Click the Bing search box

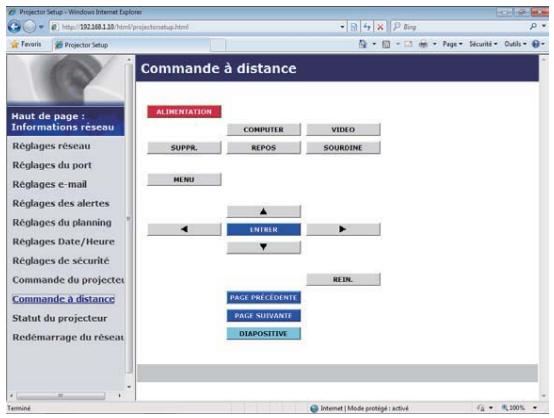point(459,27)
